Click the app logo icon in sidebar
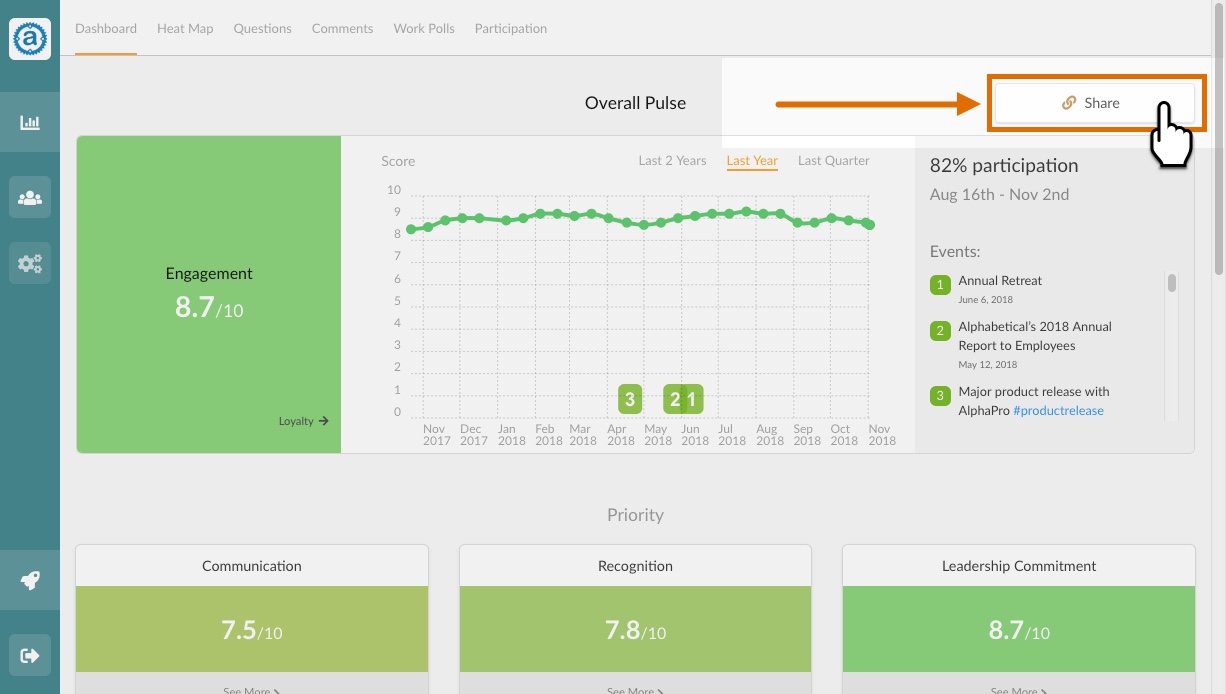 pos(30,39)
